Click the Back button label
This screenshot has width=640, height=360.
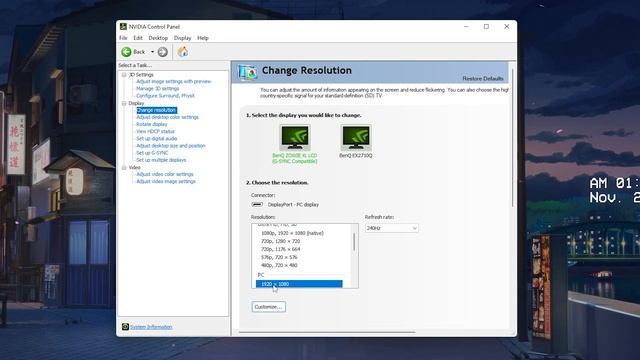[x=139, y=52]
